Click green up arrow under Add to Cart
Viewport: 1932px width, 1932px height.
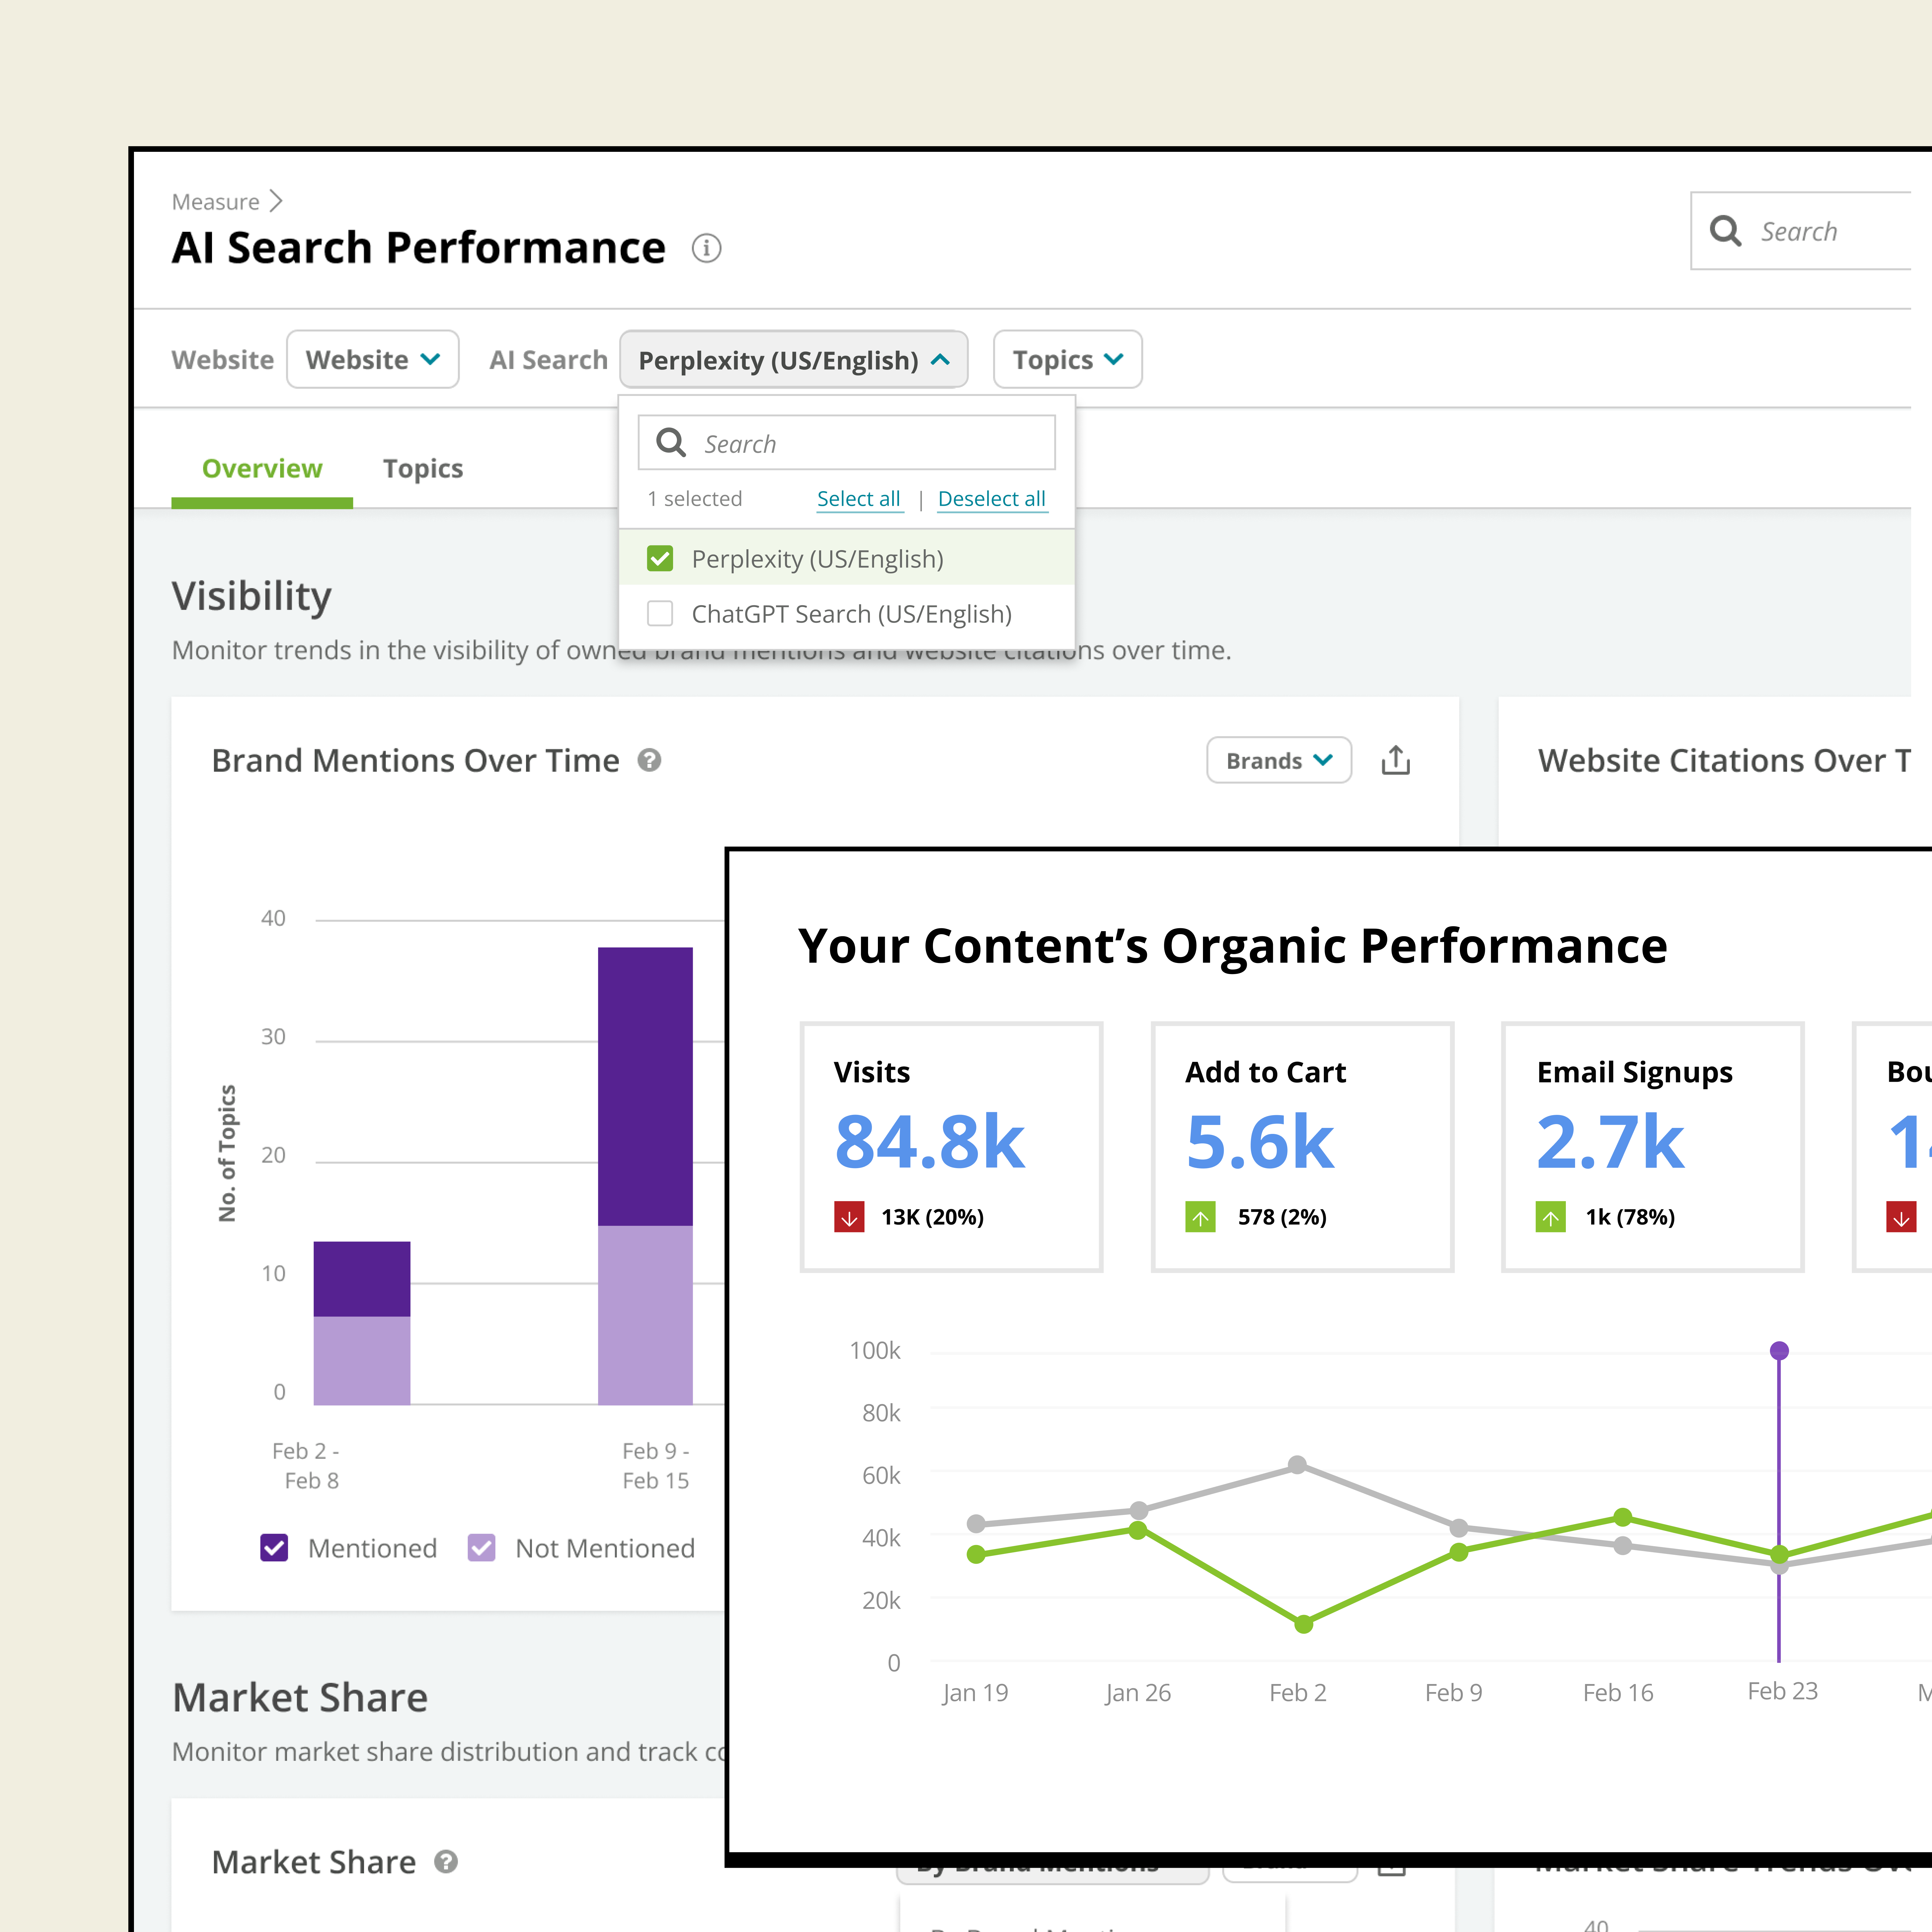[x=1200, y=1217]
